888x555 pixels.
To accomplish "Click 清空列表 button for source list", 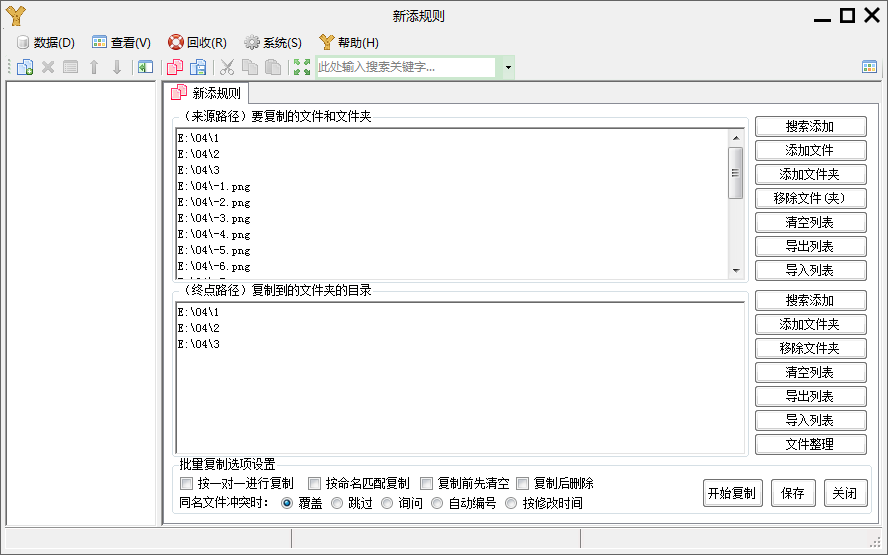I will 810,223.
